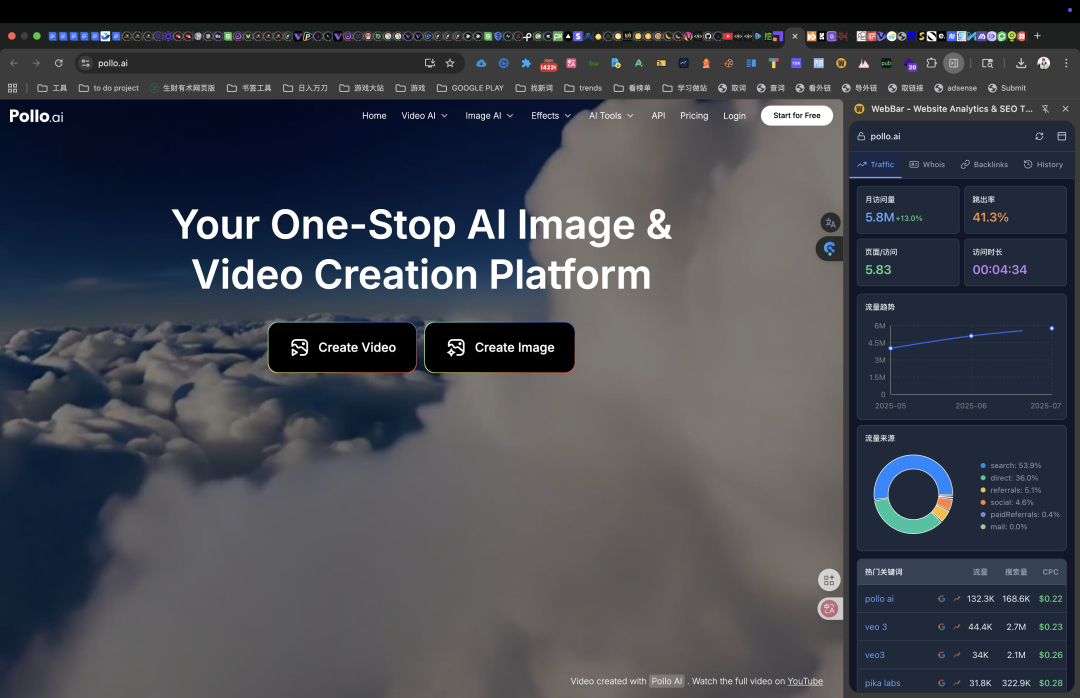
Task: Expand the AI Tools menu
Action: (611, 116)
